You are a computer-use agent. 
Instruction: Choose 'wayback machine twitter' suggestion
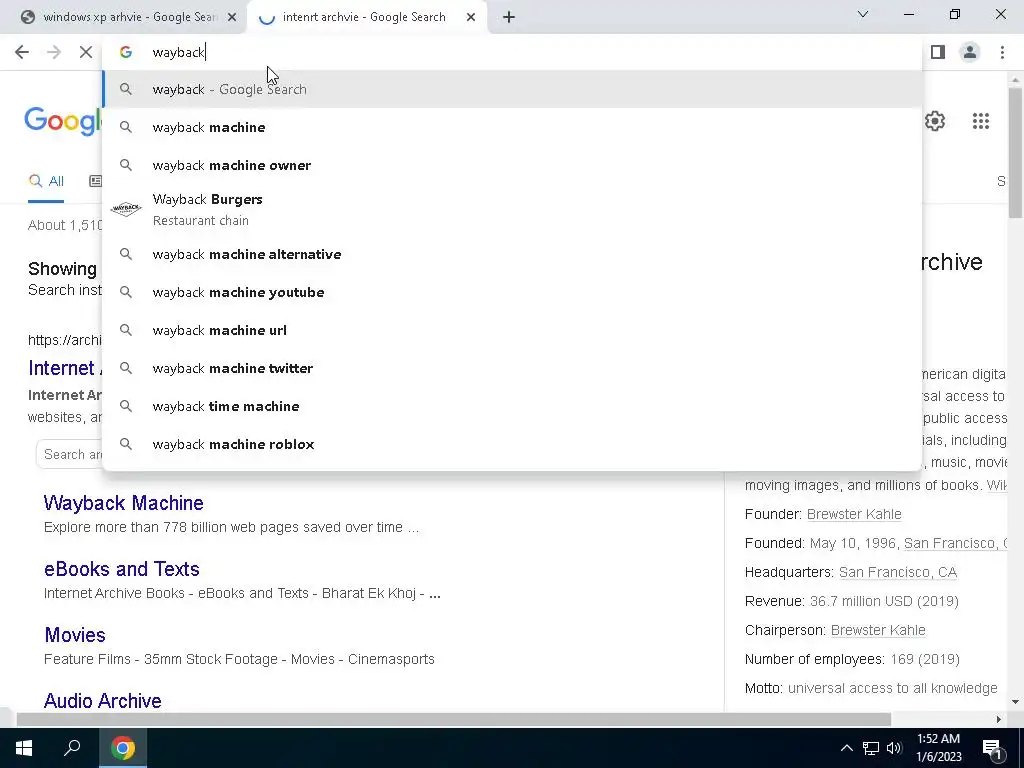click(x=512, y=368)
